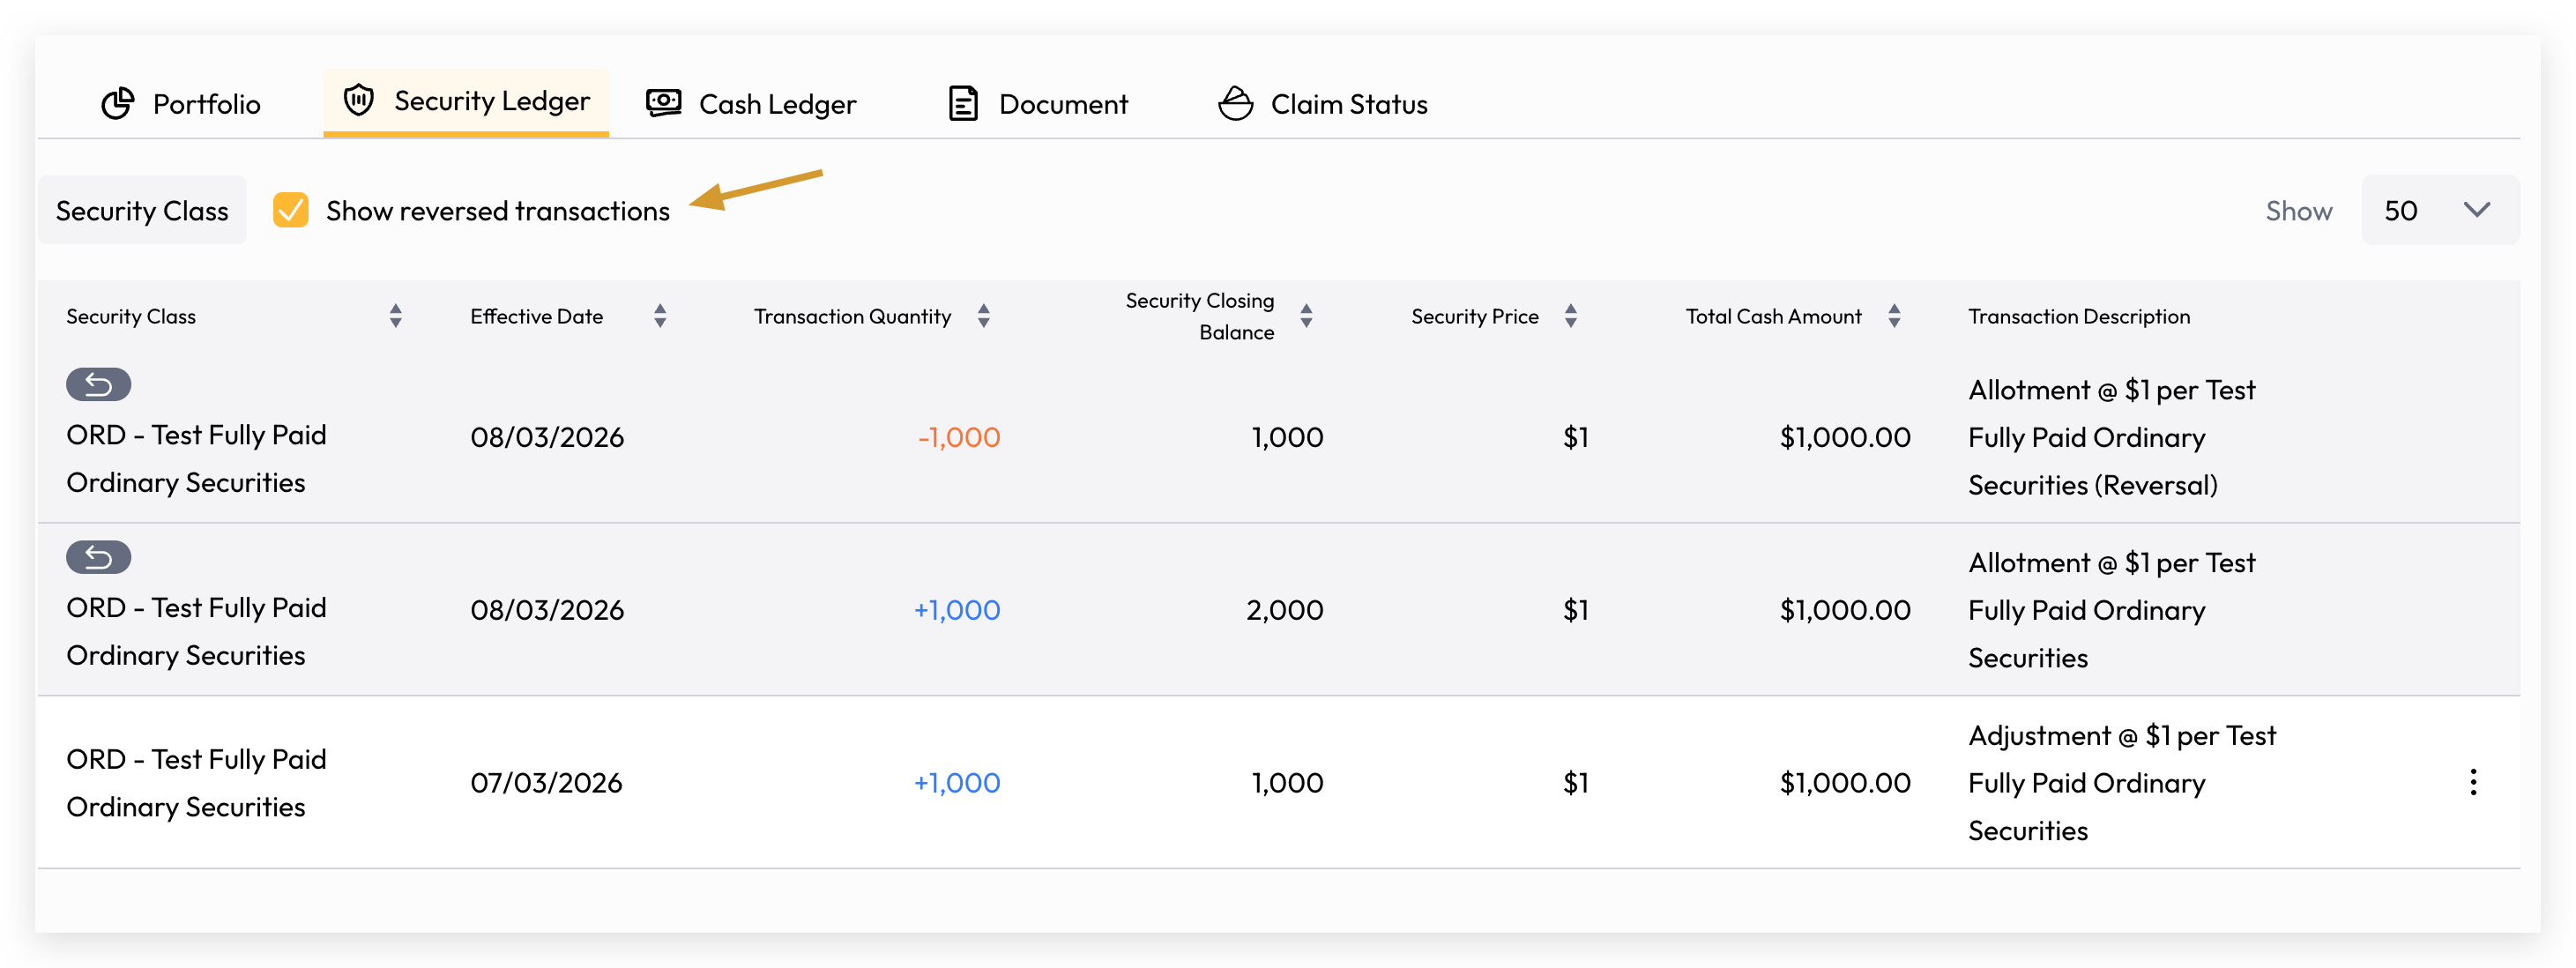This screenshot has width=2576, height=968.
Task: Click the 07/03/2026 effective date
Action: click(x=546, y=784)
